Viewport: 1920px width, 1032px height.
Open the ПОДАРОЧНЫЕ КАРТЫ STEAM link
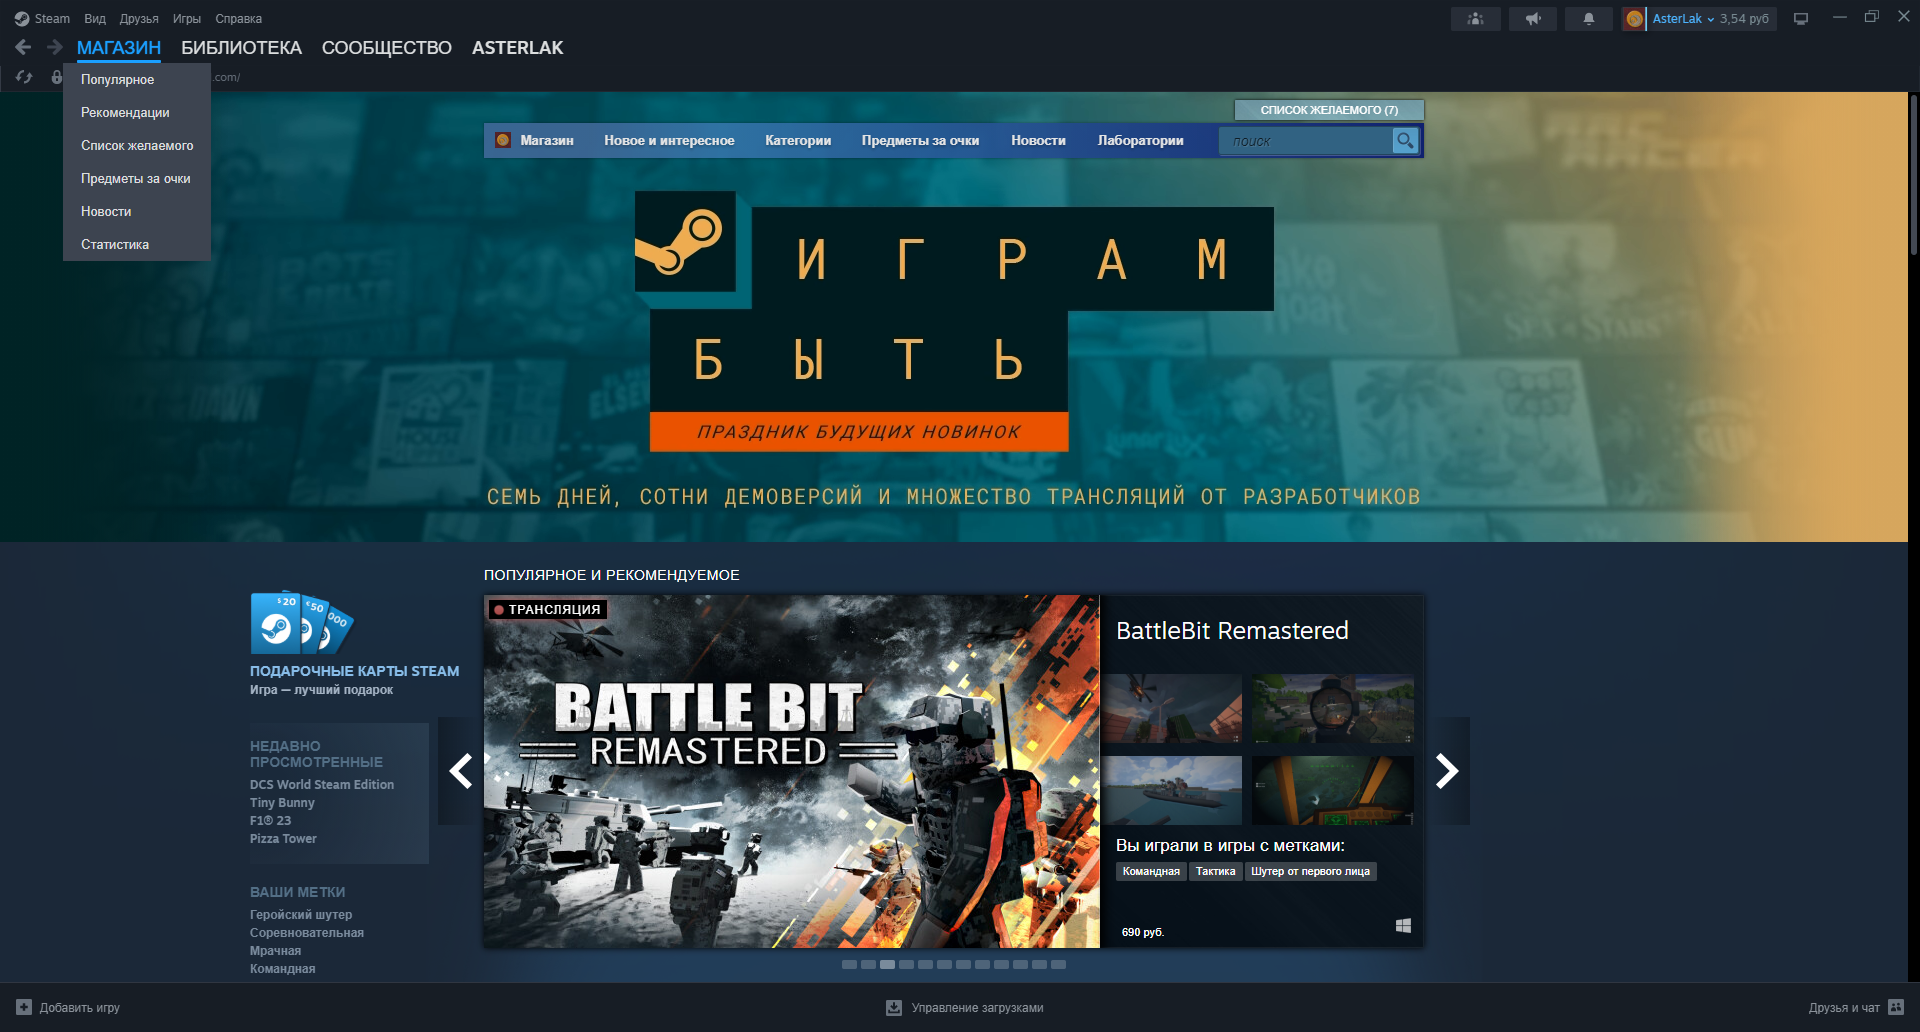click(355, 671)
